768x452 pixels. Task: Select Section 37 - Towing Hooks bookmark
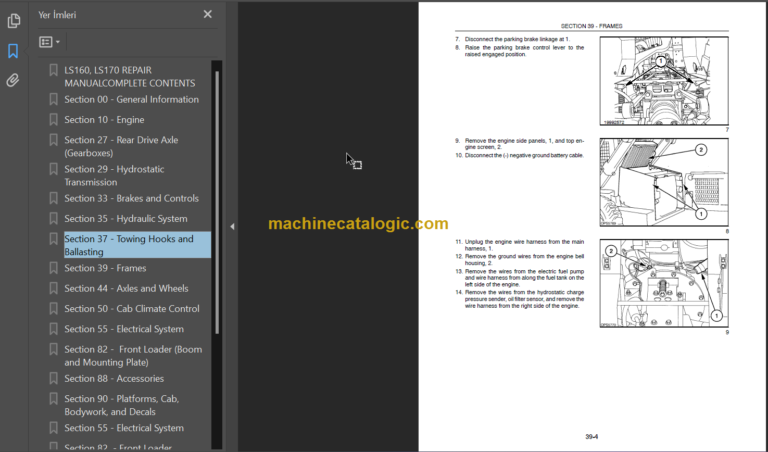pos(137,245)
